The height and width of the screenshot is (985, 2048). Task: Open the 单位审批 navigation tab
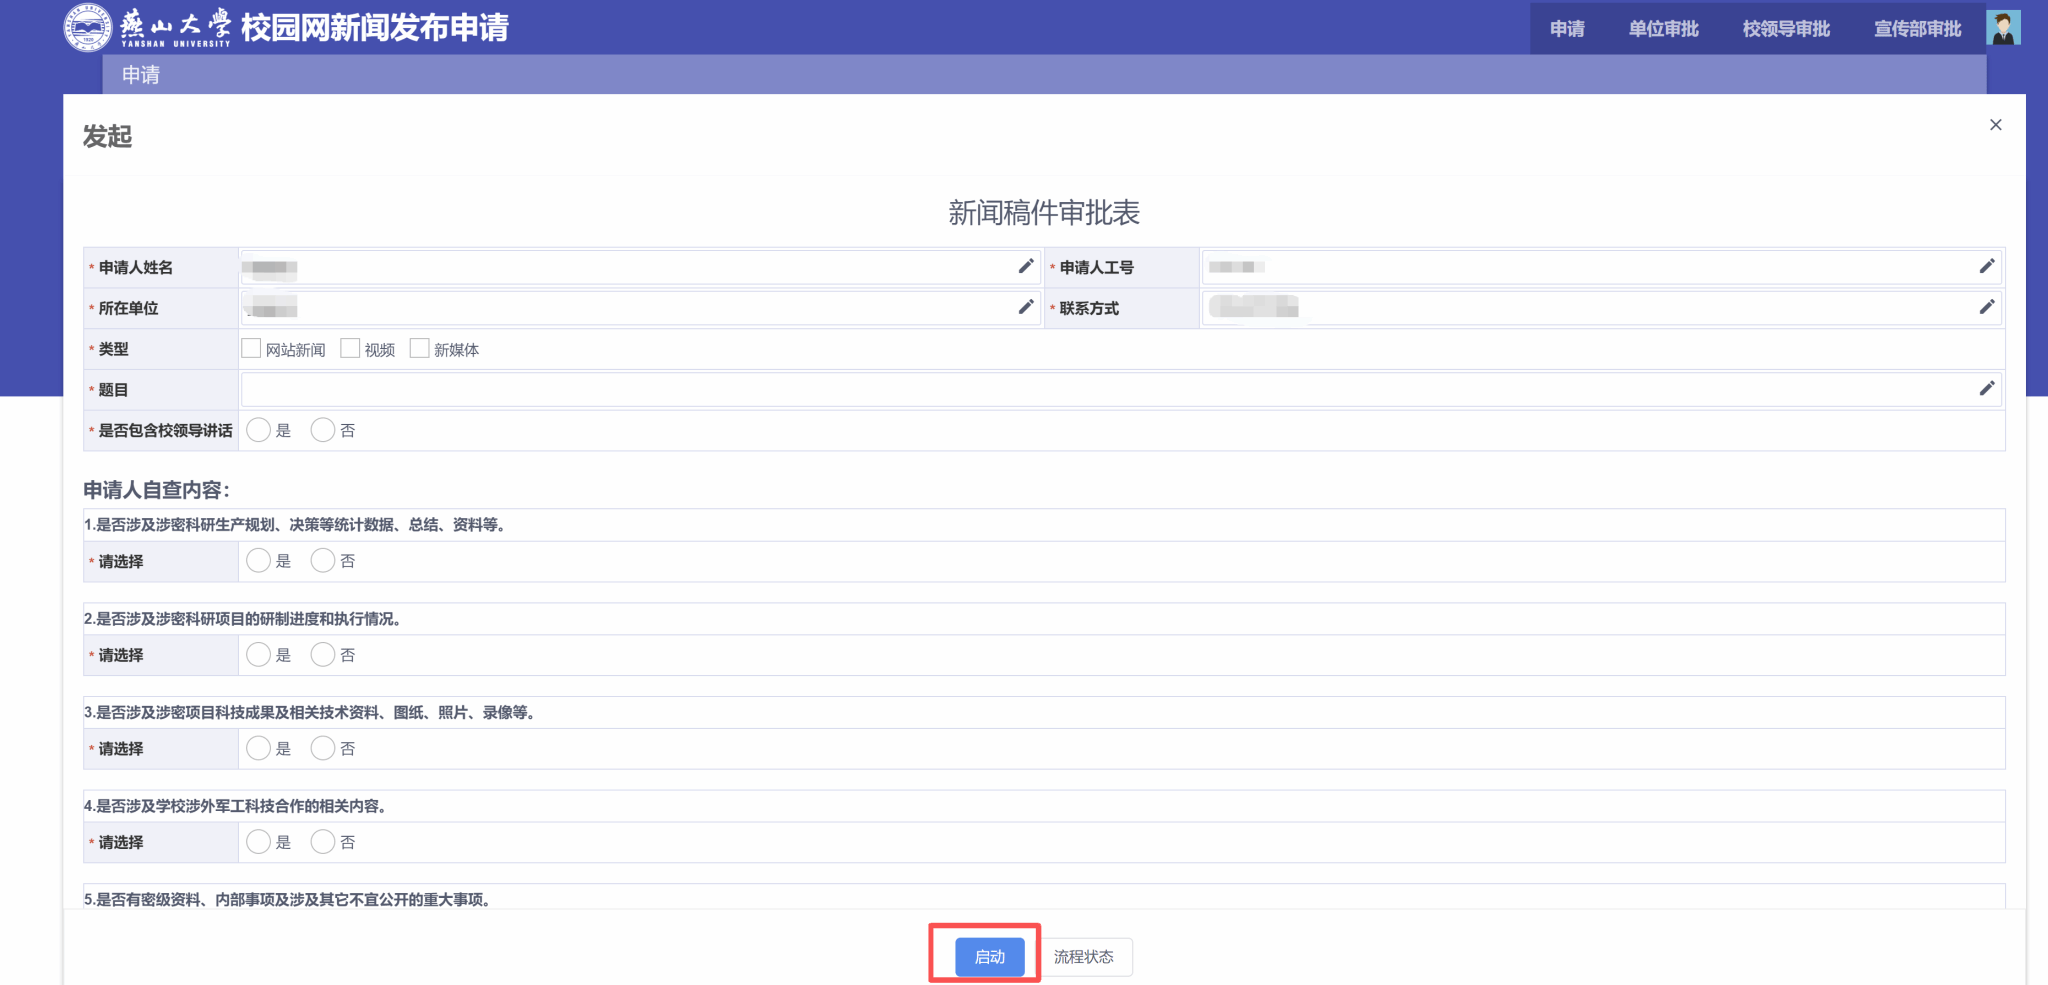point(1663,29)
